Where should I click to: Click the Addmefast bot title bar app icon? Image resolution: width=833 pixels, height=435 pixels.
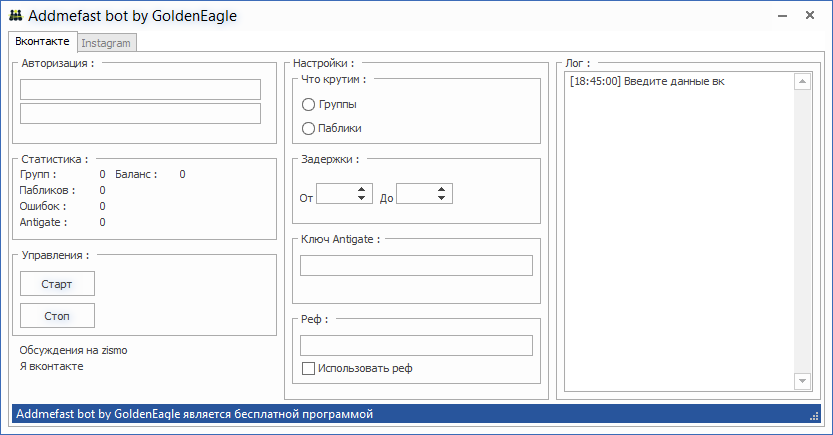(x=15, y=15)
